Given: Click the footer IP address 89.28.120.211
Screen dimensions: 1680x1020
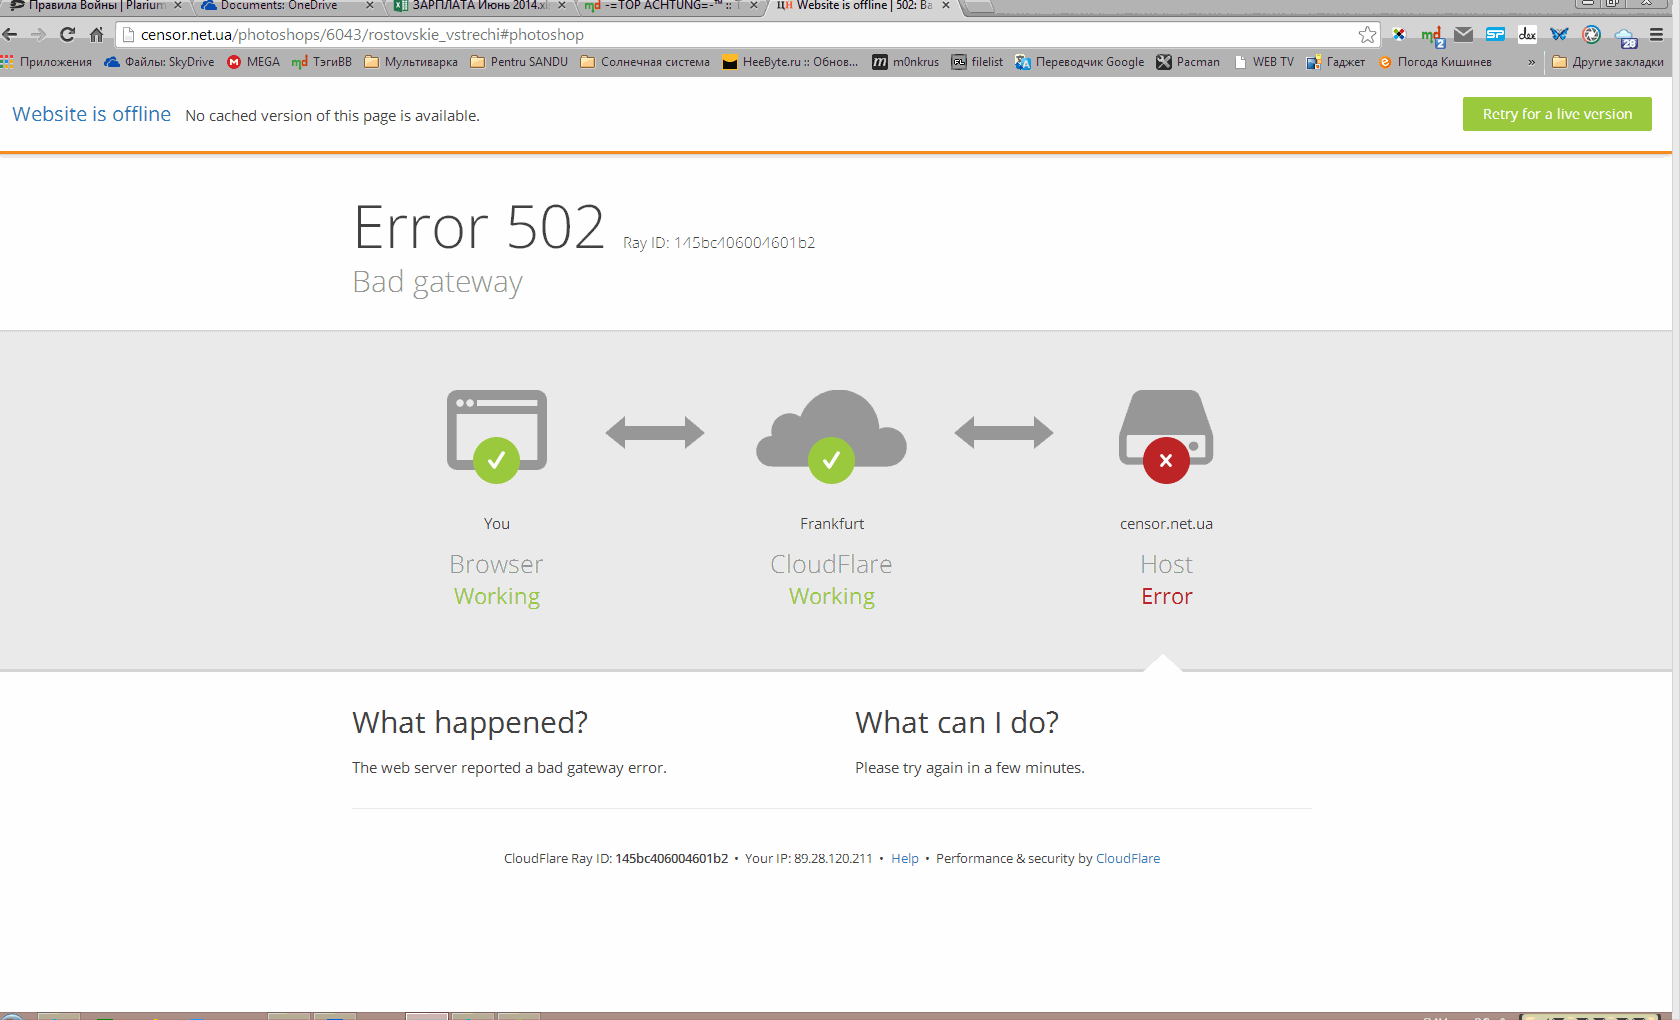Looking at the screenshot, I should click(833, 858).
